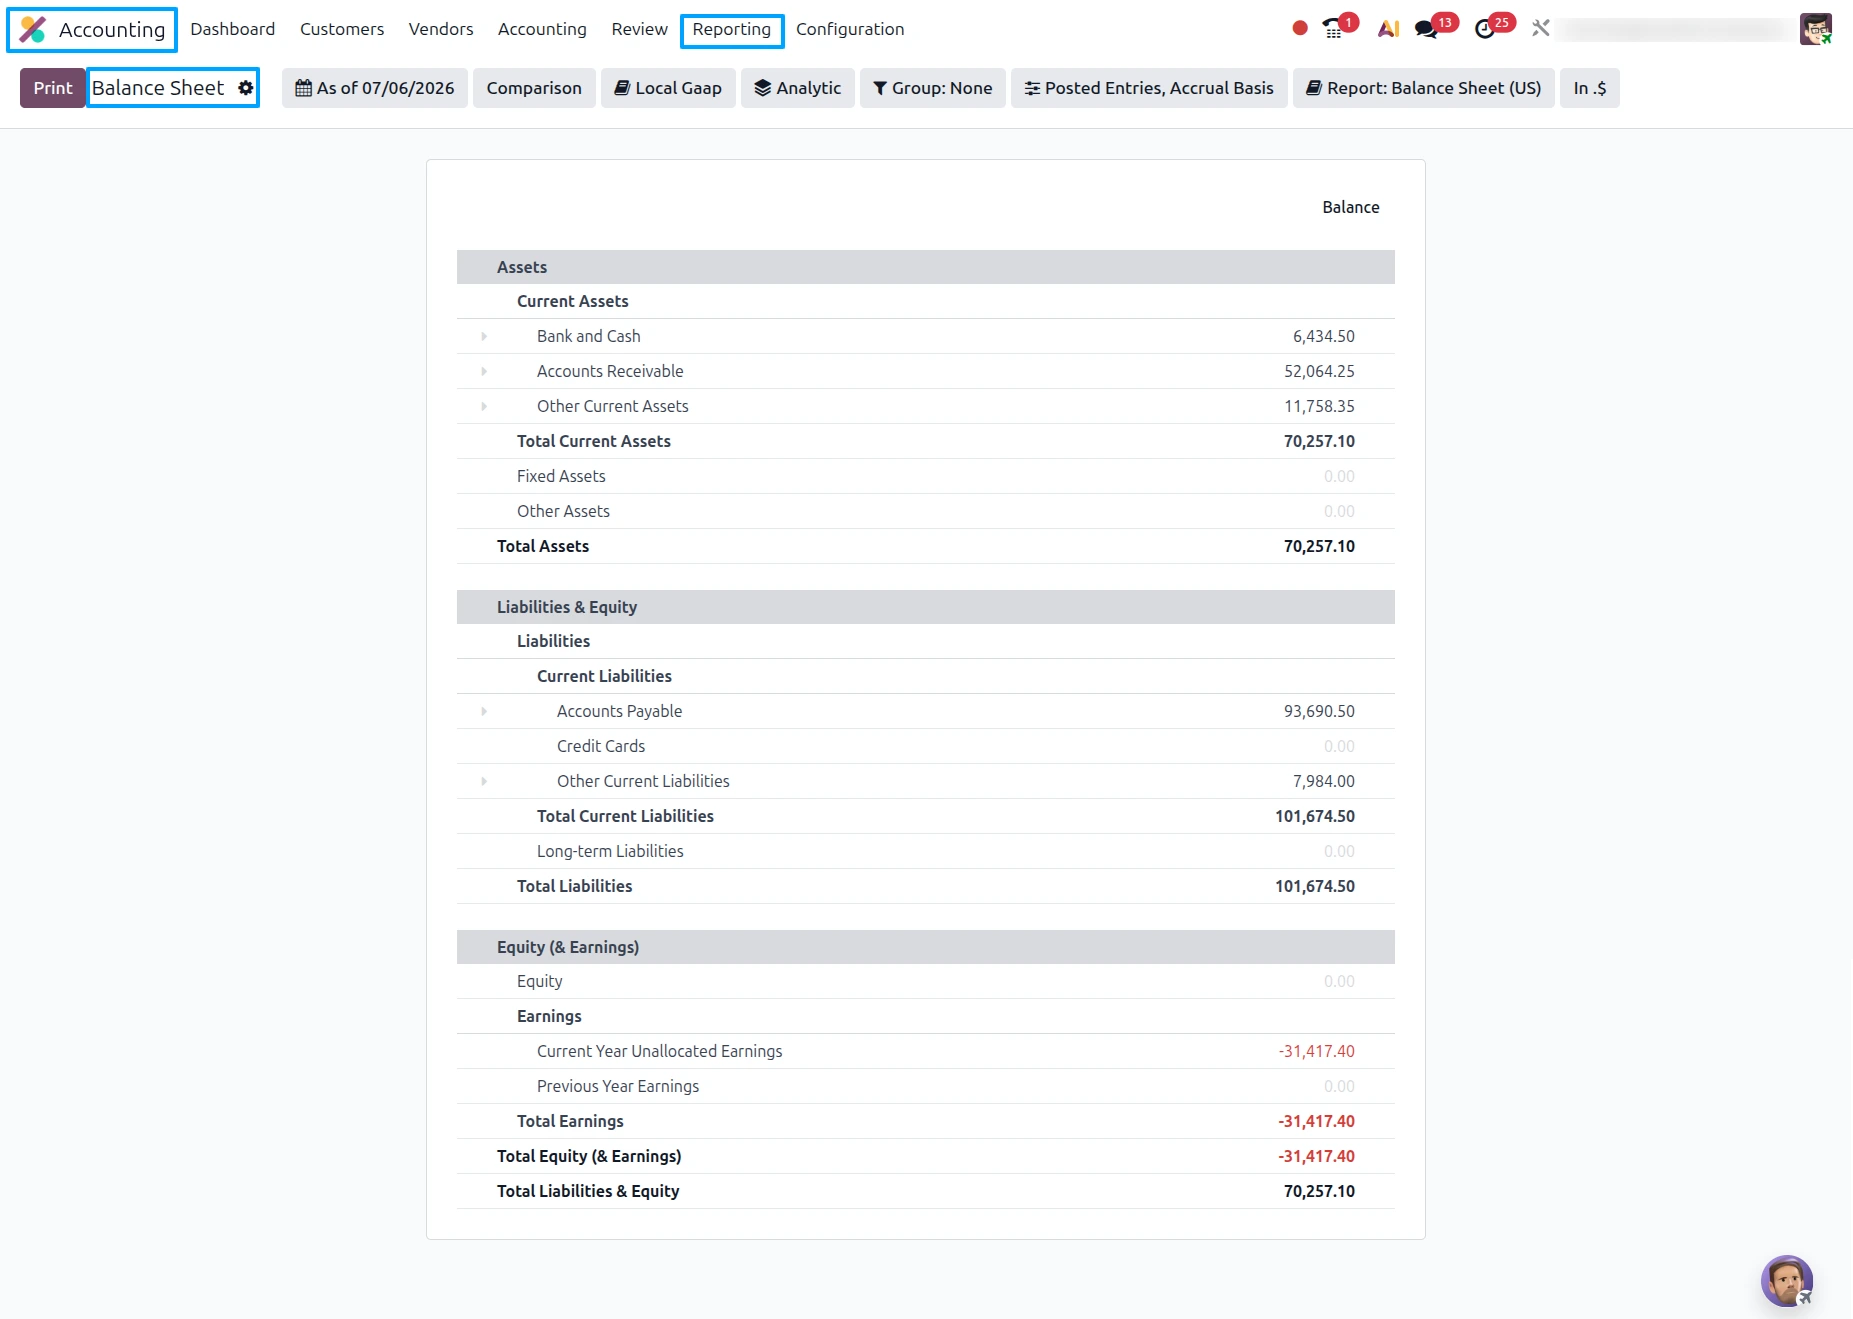Open the Report: Balance Sheet (US) selector
The image size is (1853, 1319).
click(1423, 88)
